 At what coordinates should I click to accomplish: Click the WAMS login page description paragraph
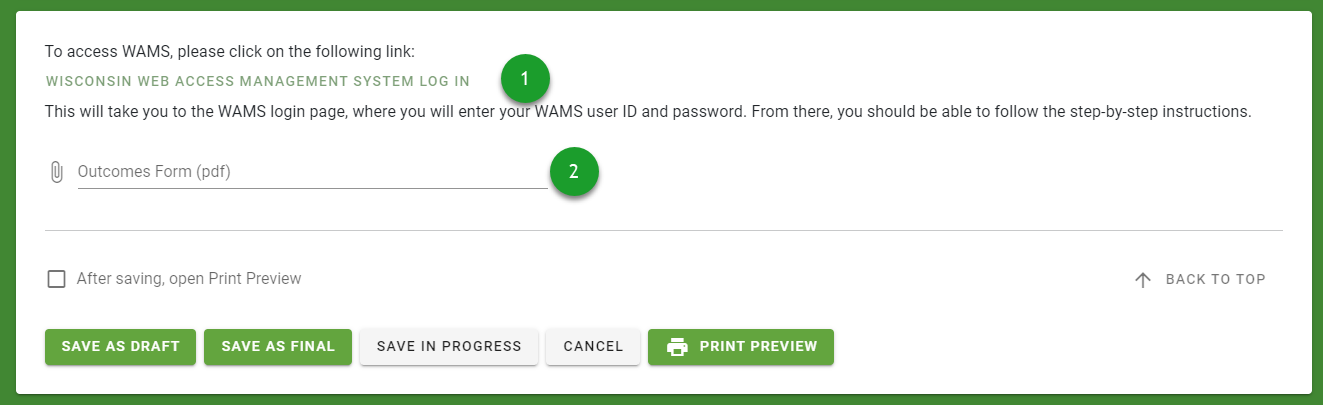tap(648, 112)
